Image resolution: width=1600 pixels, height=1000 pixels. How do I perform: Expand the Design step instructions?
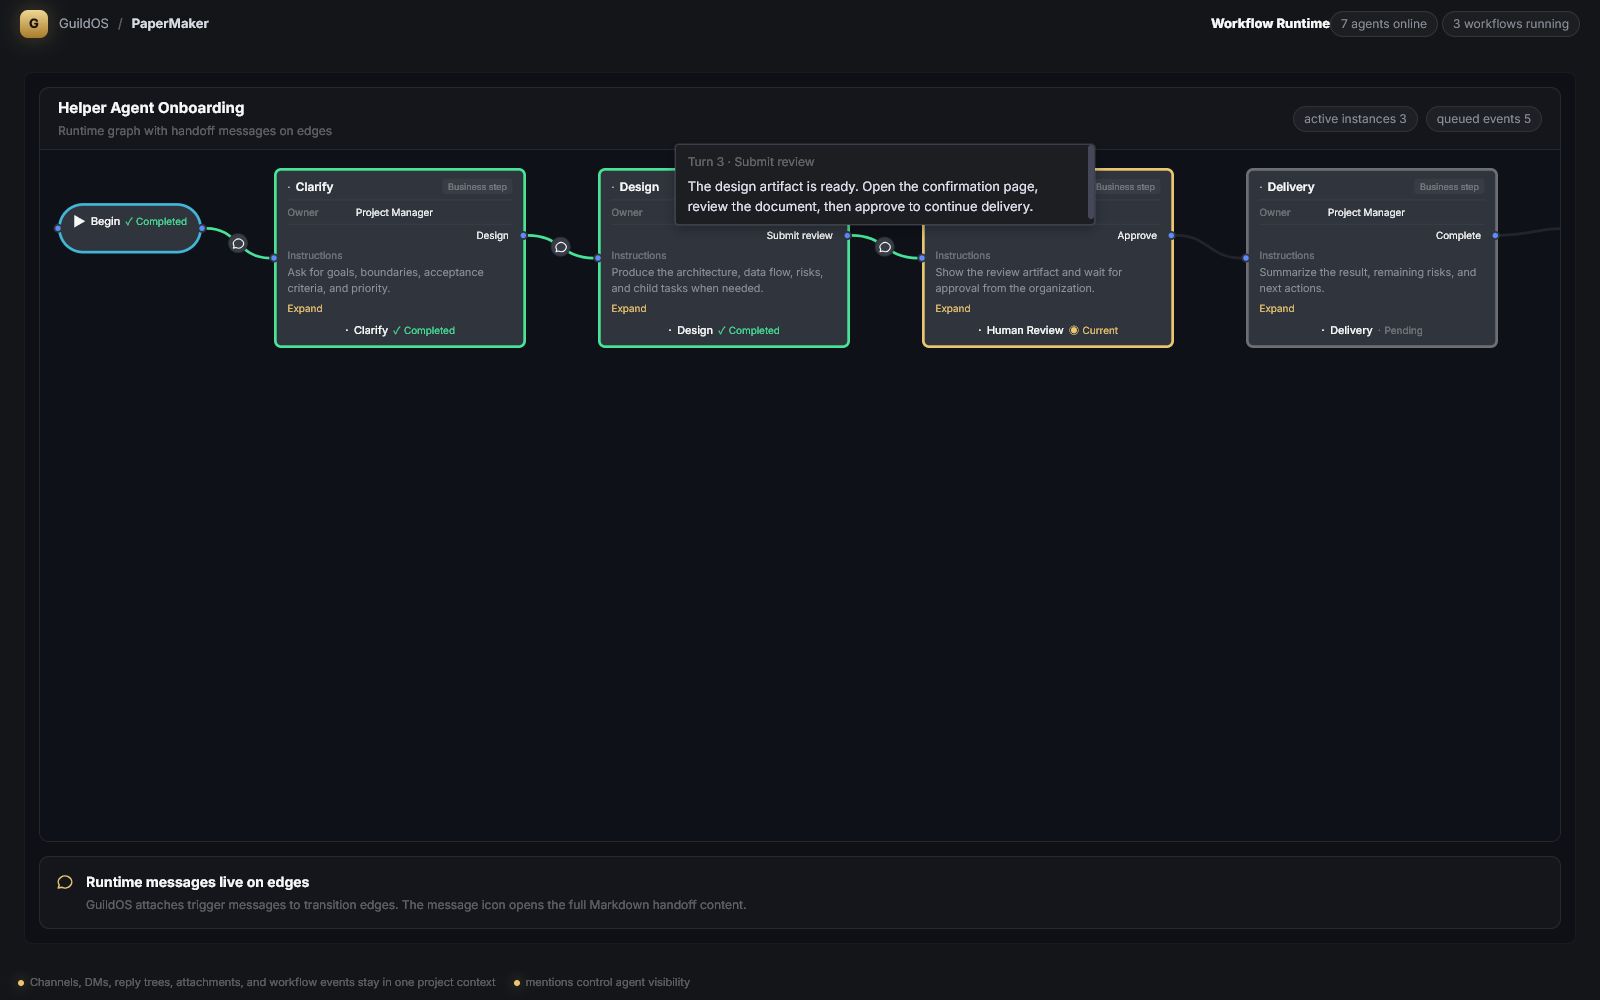(x=629, y=308)
